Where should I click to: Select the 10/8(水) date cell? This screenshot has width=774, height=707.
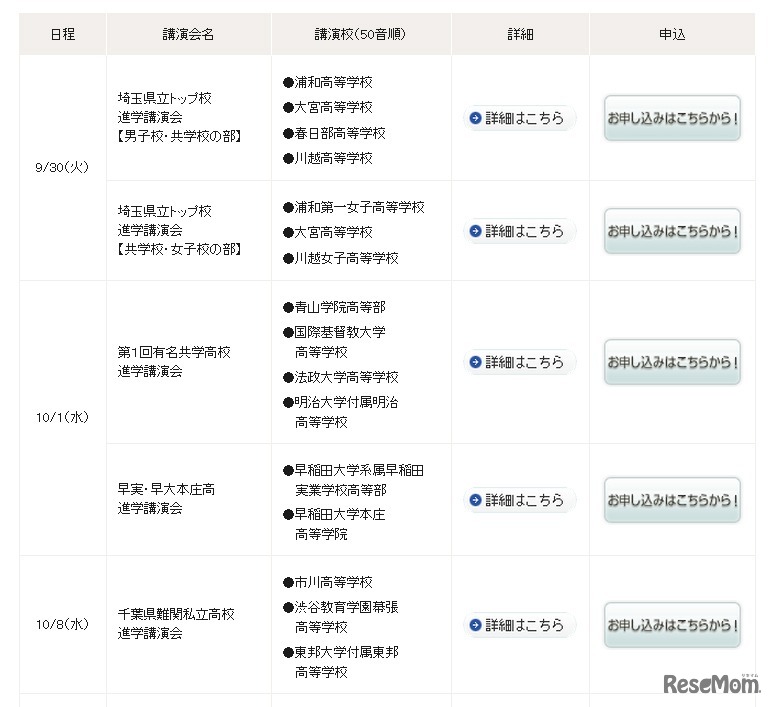(x=62, y=625)
